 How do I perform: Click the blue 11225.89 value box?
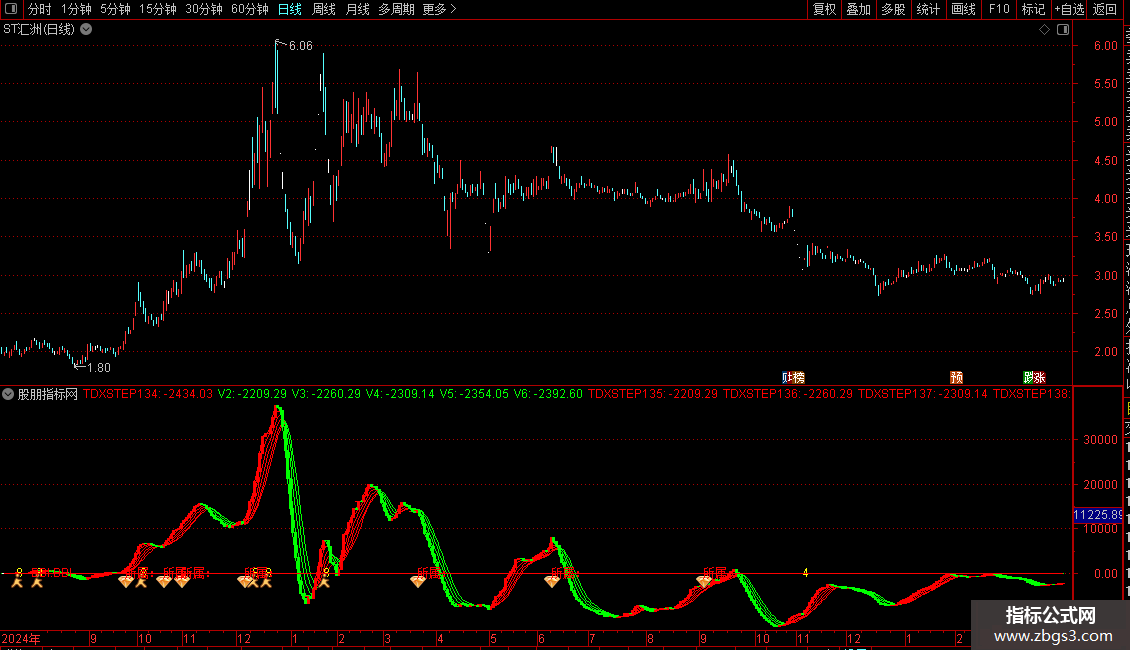[x=1098, y=515]
